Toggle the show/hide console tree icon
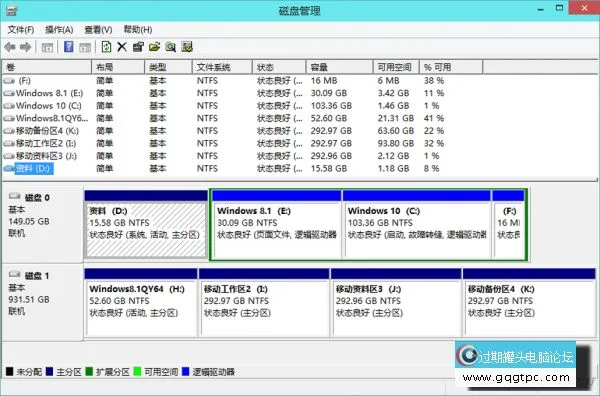The width and height of the screenshot is (600, 396). pyautogui.click(x=47, y=47)
